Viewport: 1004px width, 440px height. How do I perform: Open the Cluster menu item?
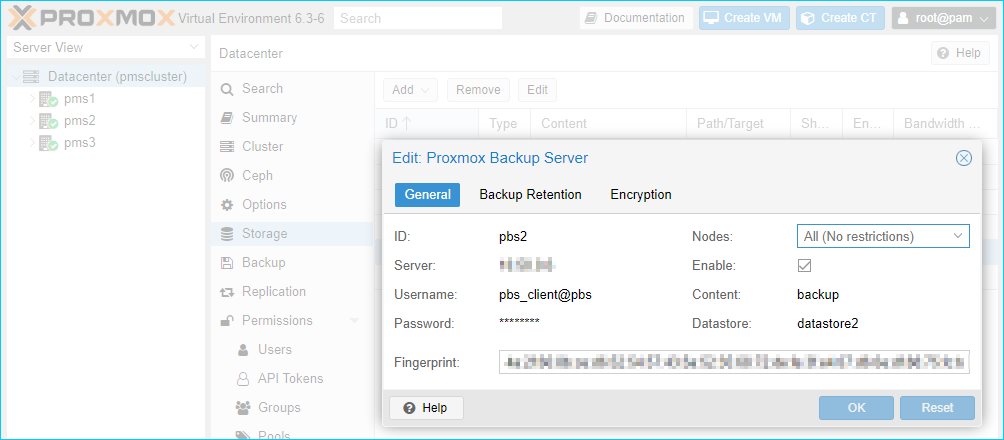point(292,147)
